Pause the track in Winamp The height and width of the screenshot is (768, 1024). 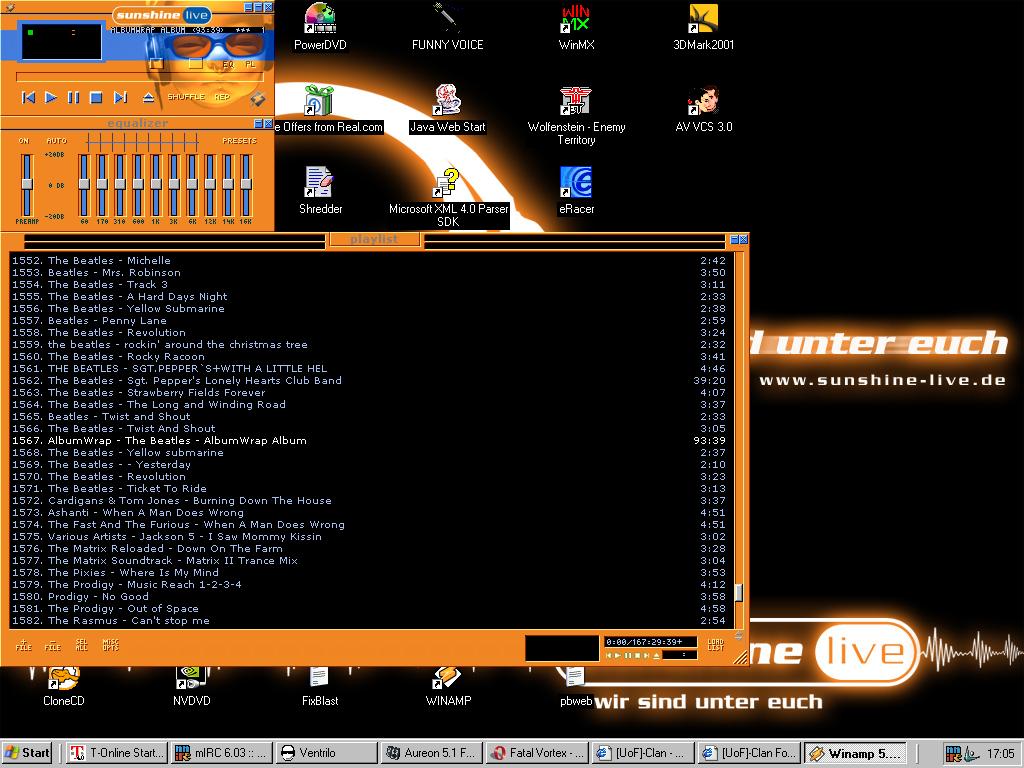(73, 97)
